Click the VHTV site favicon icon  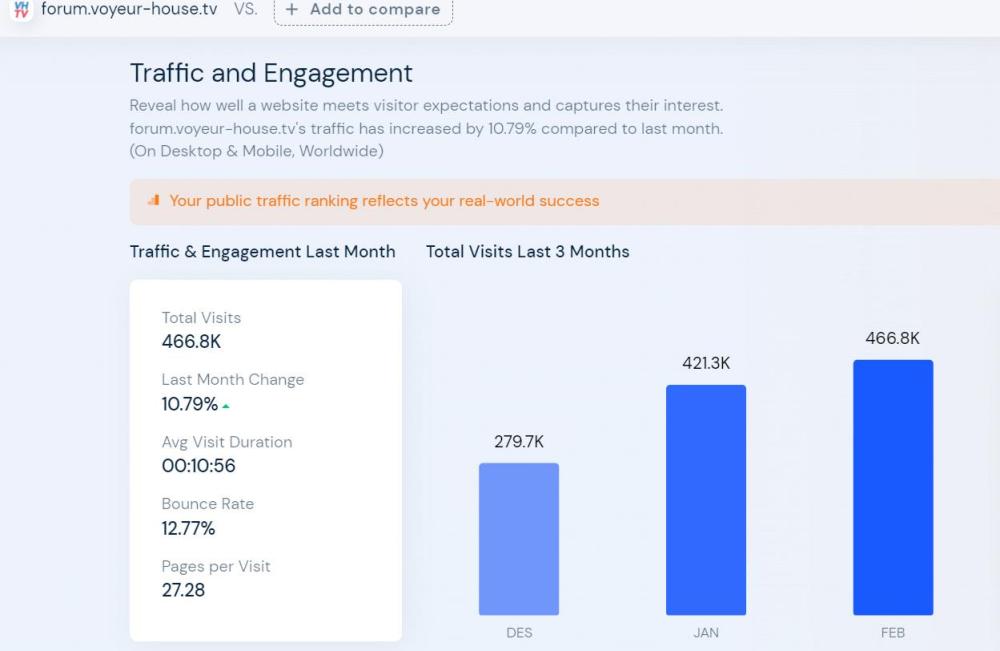pyautogui.click(x=22, y=9)
